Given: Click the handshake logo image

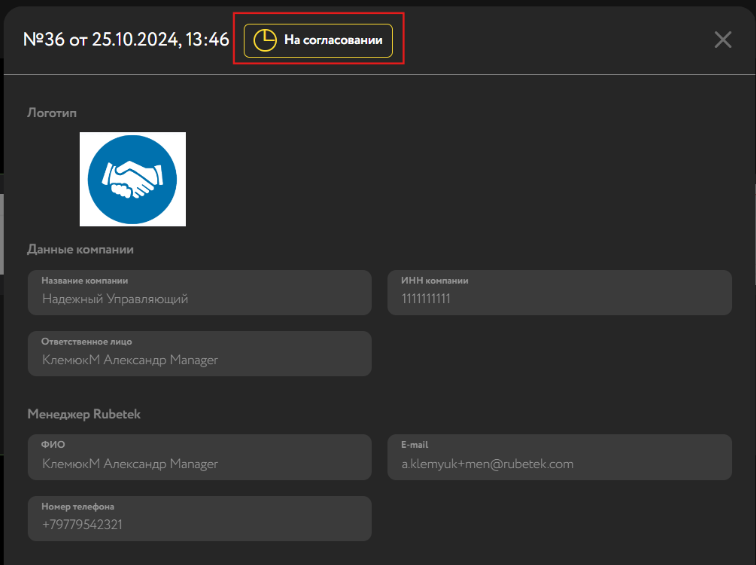Looking at the screenshot, I should click(132, 179).
